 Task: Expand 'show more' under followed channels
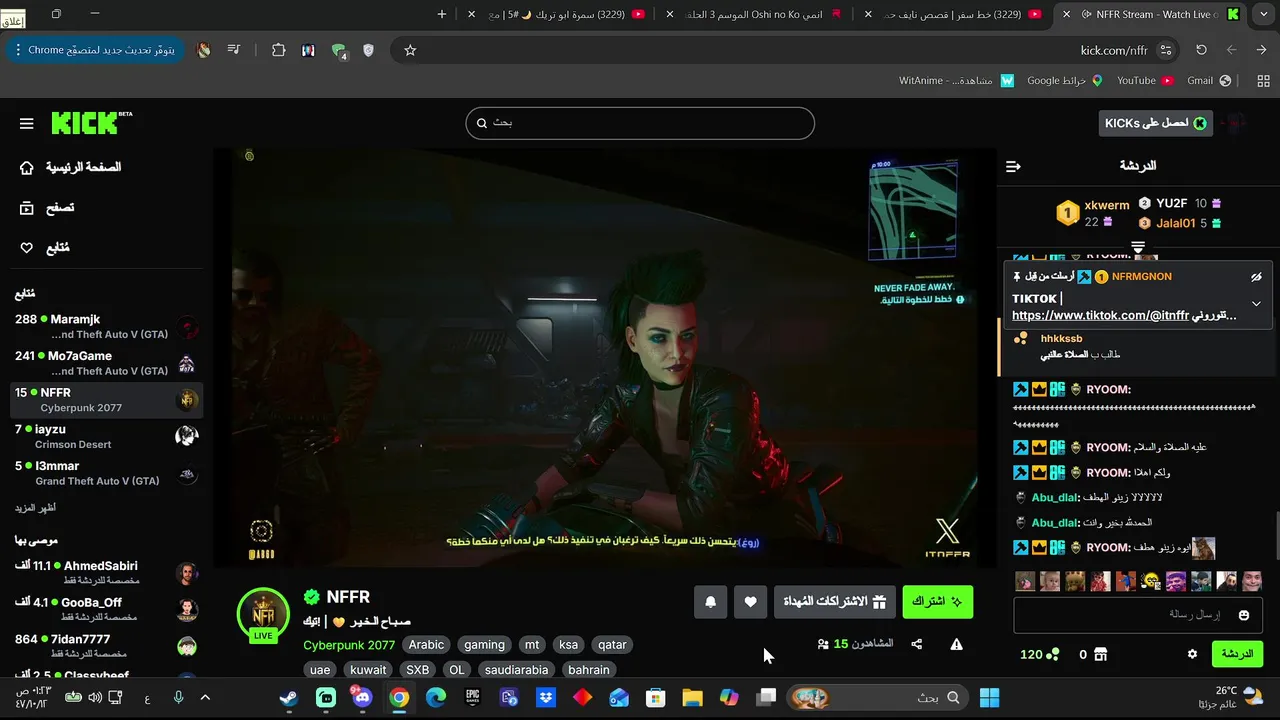[35, 508]
